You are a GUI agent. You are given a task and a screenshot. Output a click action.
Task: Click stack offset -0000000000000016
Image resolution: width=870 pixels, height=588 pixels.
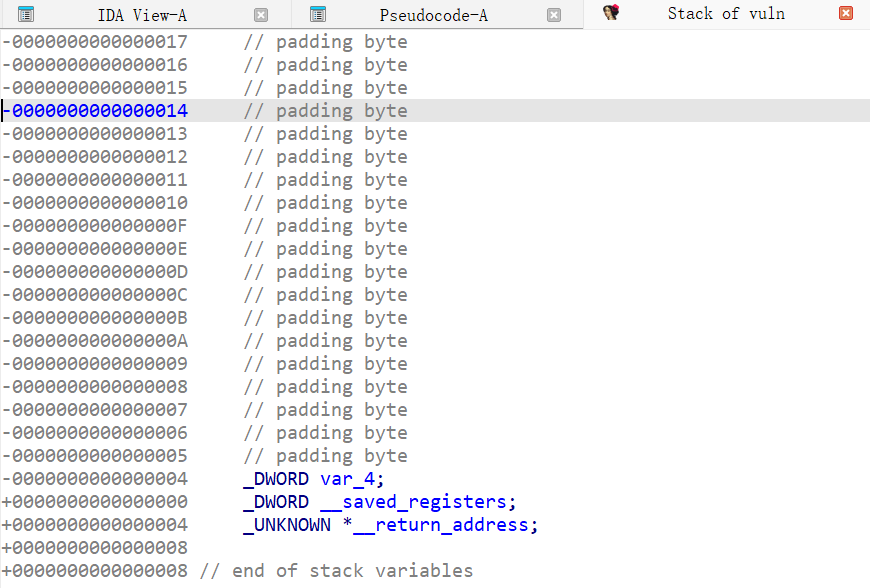95,65
